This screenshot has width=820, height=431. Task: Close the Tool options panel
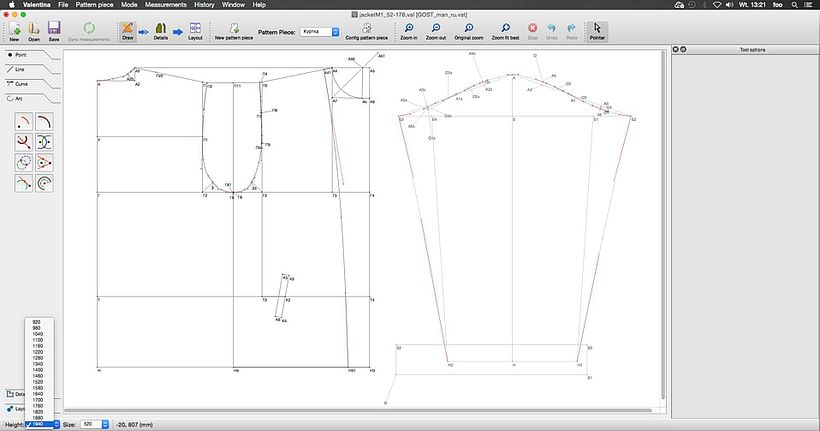tap(675, 49)
